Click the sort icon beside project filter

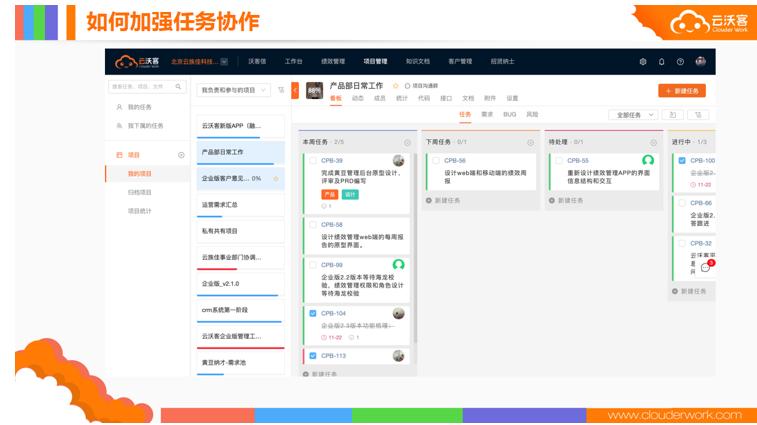coord(281,90)
